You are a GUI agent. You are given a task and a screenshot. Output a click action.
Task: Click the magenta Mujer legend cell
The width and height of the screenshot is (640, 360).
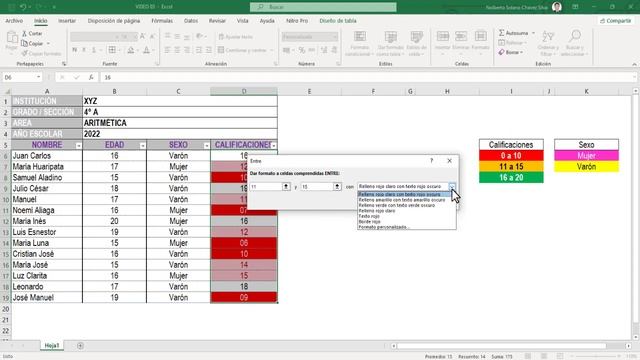(586, 156)
